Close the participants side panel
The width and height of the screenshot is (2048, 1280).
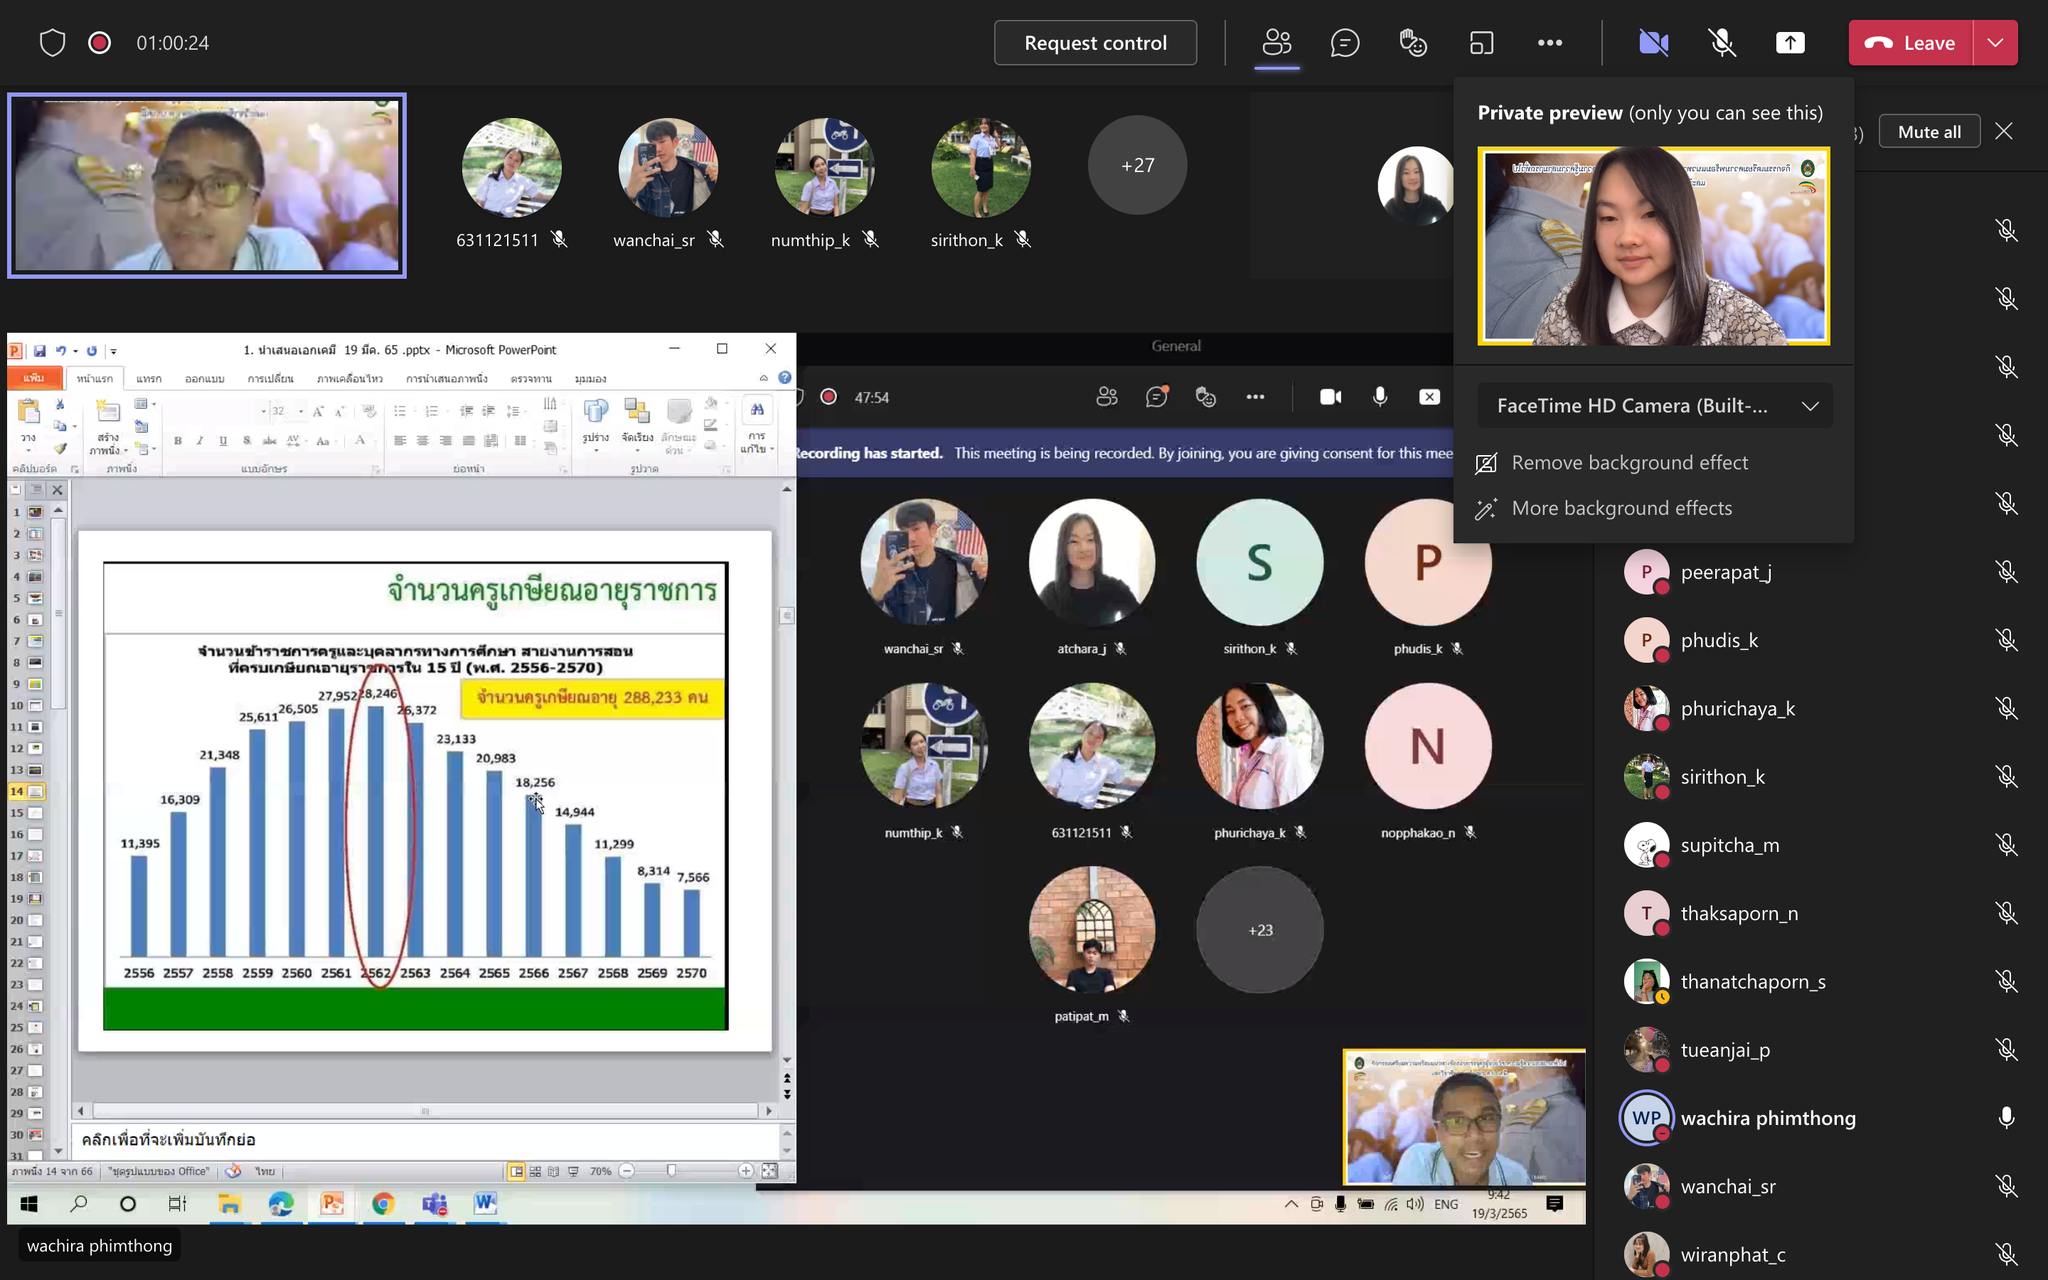tap(2003, 131)
